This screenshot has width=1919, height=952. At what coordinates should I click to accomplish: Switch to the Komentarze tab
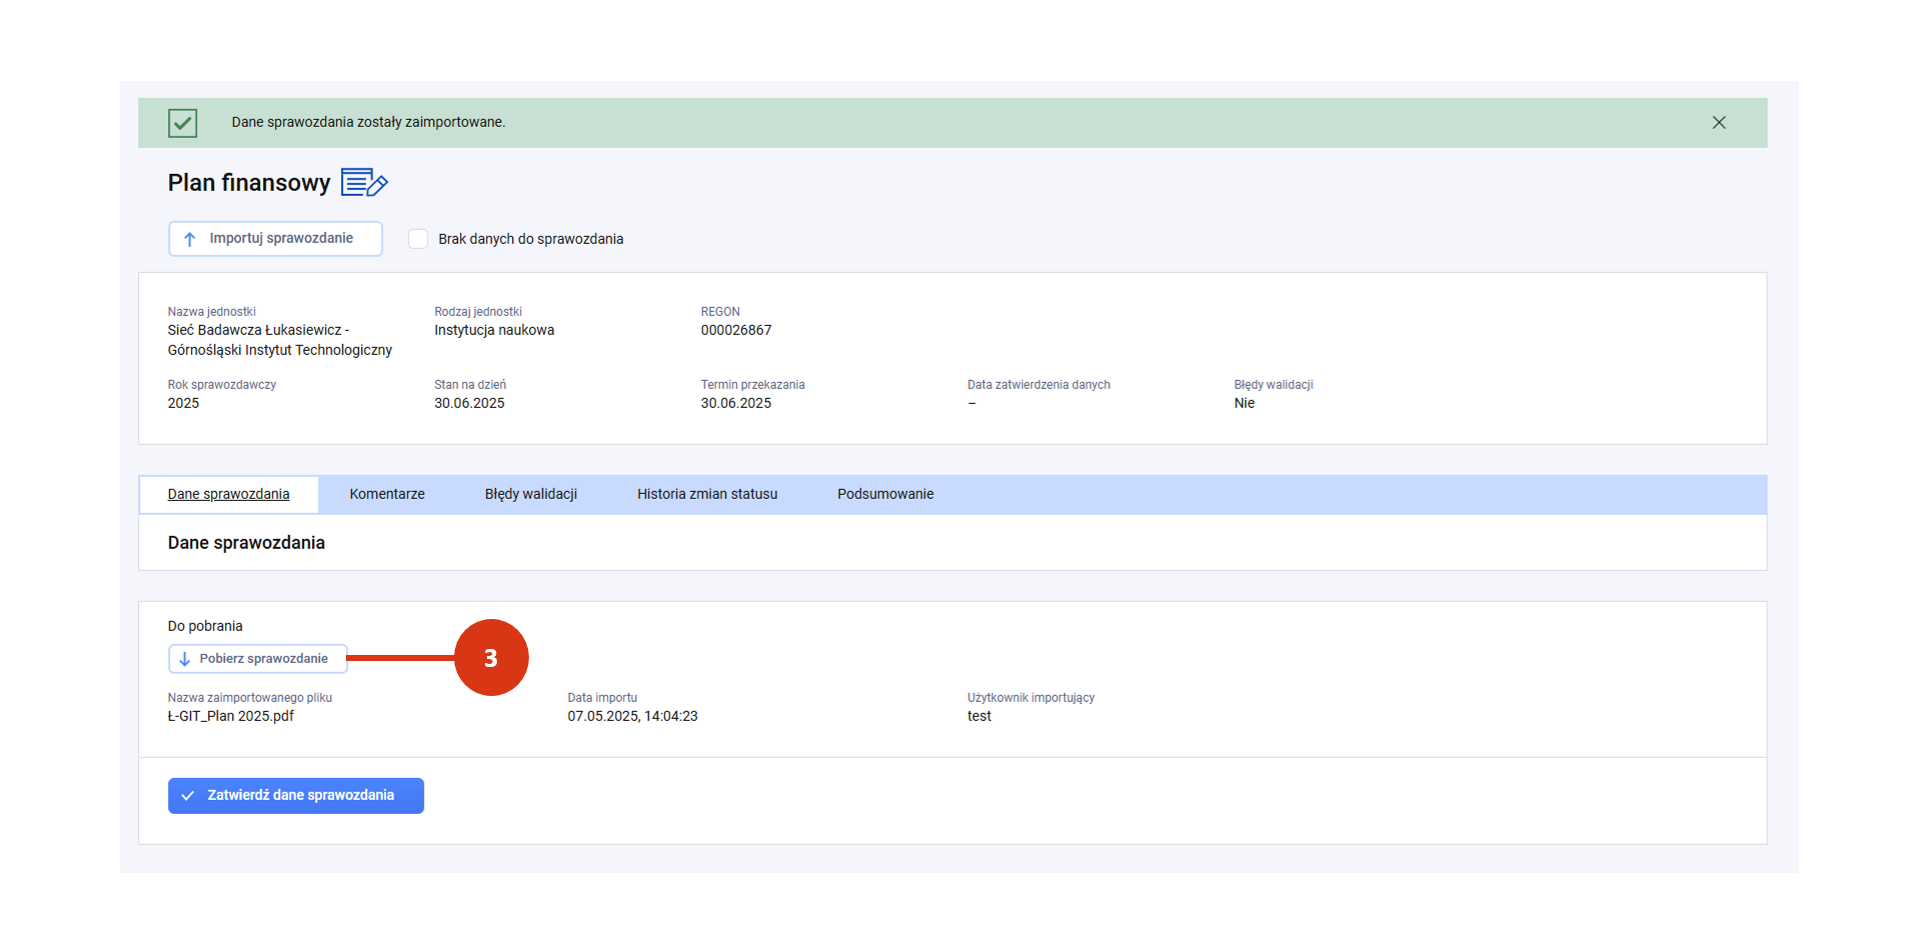click(x=387, y=494)
